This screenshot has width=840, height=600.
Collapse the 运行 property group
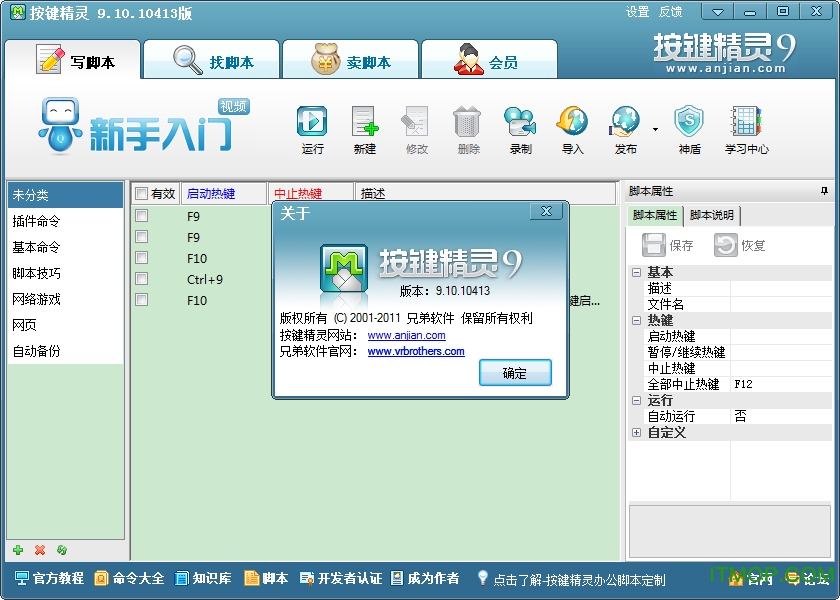(636, 400)
